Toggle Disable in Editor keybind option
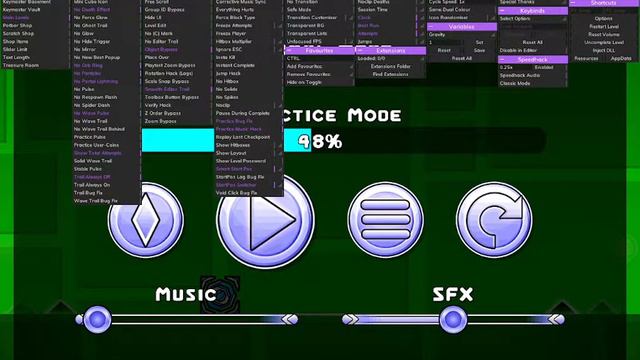Image resolution: width=640 pixels, height=360 pixels. (533, 51)
